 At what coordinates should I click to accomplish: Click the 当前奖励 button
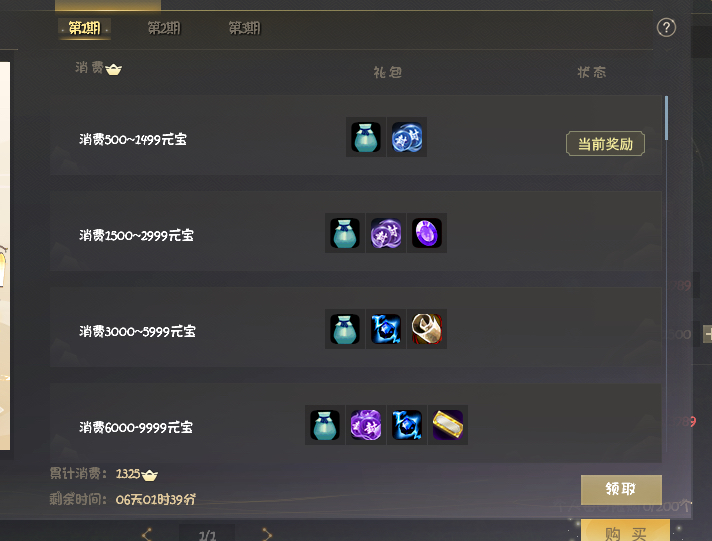[x=605, y=144]
